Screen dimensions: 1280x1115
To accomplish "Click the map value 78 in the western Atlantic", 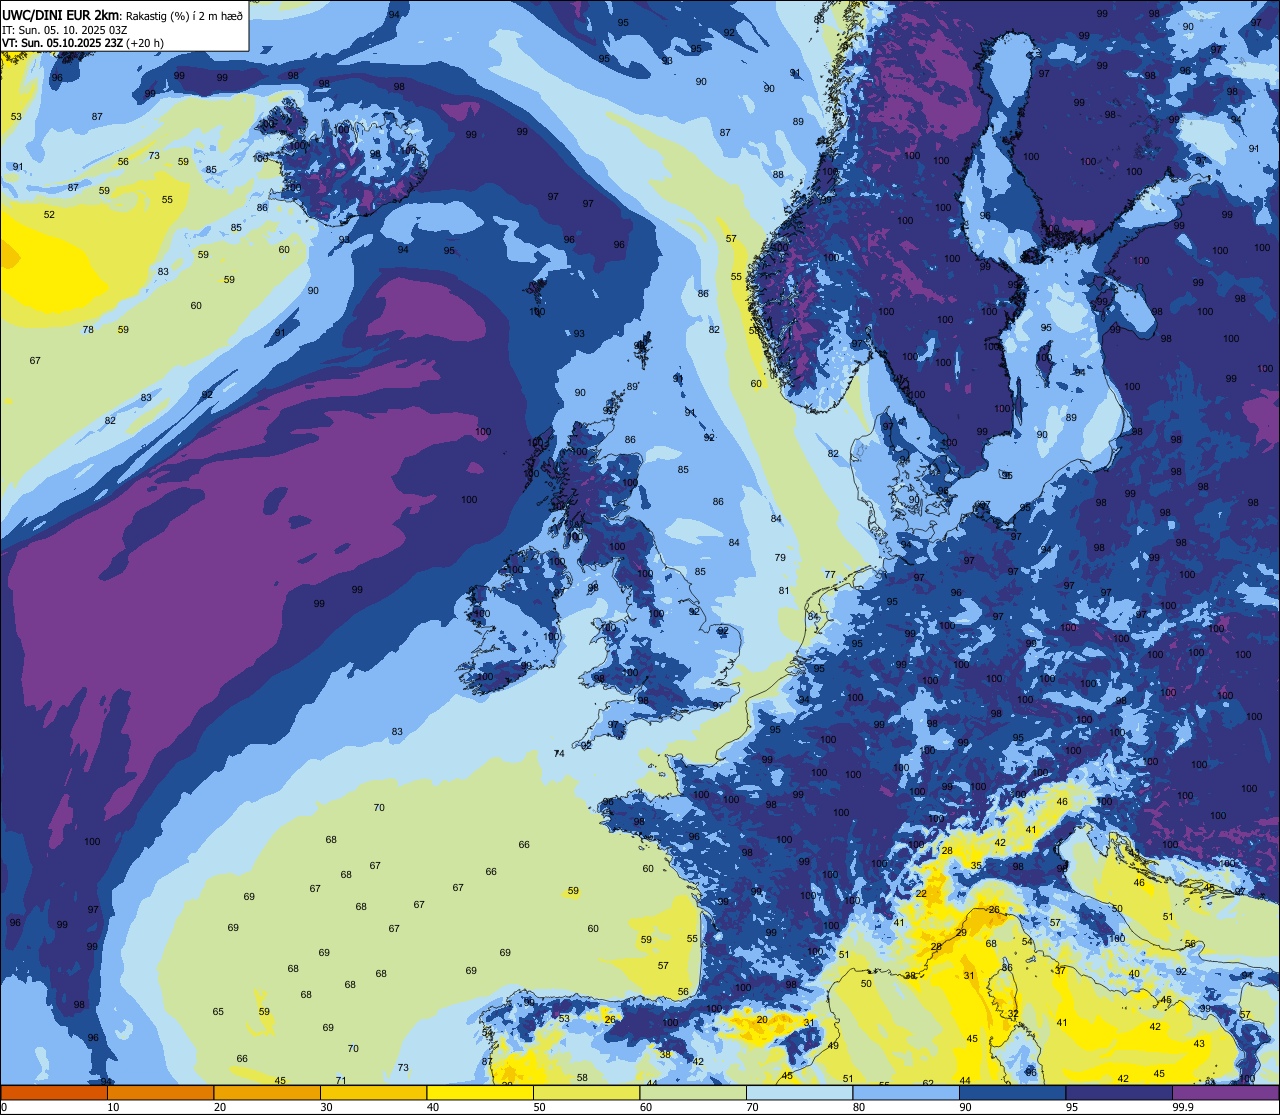I will [88, 329].
